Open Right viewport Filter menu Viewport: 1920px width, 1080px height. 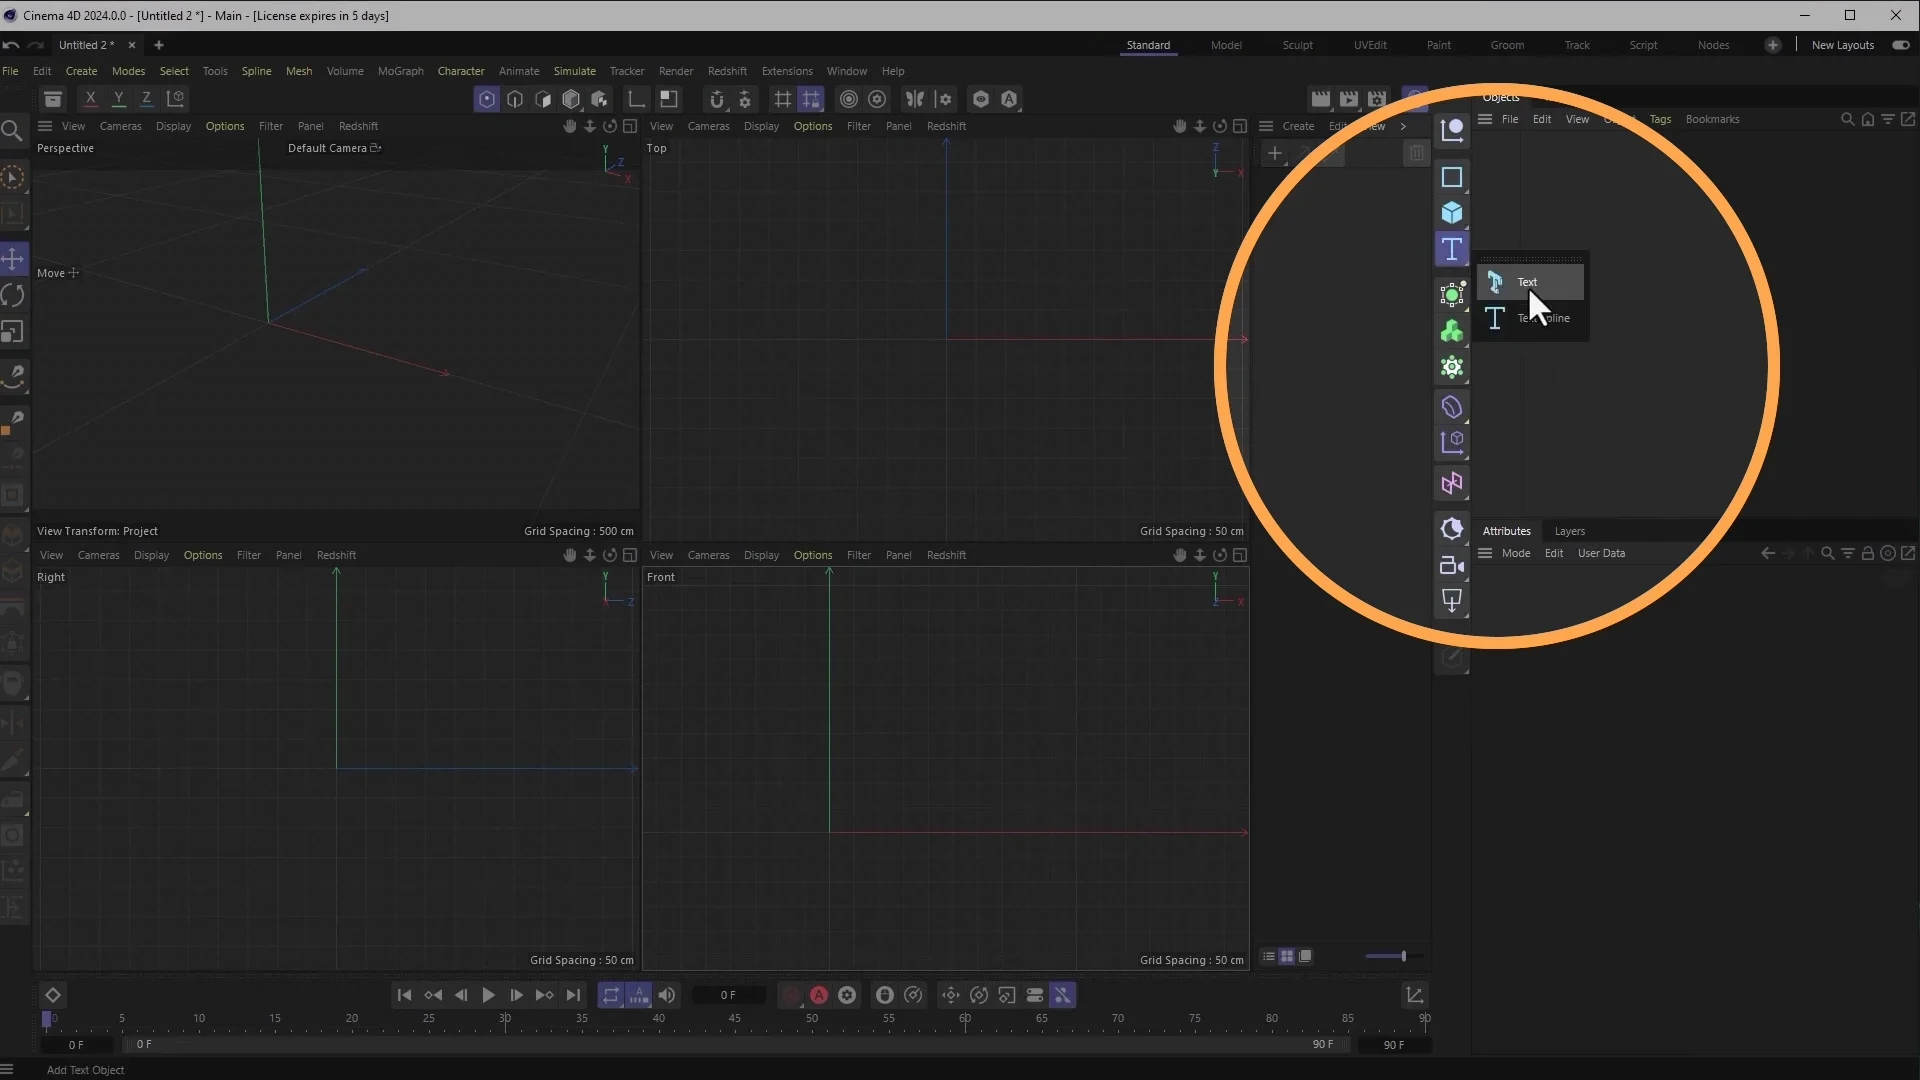(248, 555)
